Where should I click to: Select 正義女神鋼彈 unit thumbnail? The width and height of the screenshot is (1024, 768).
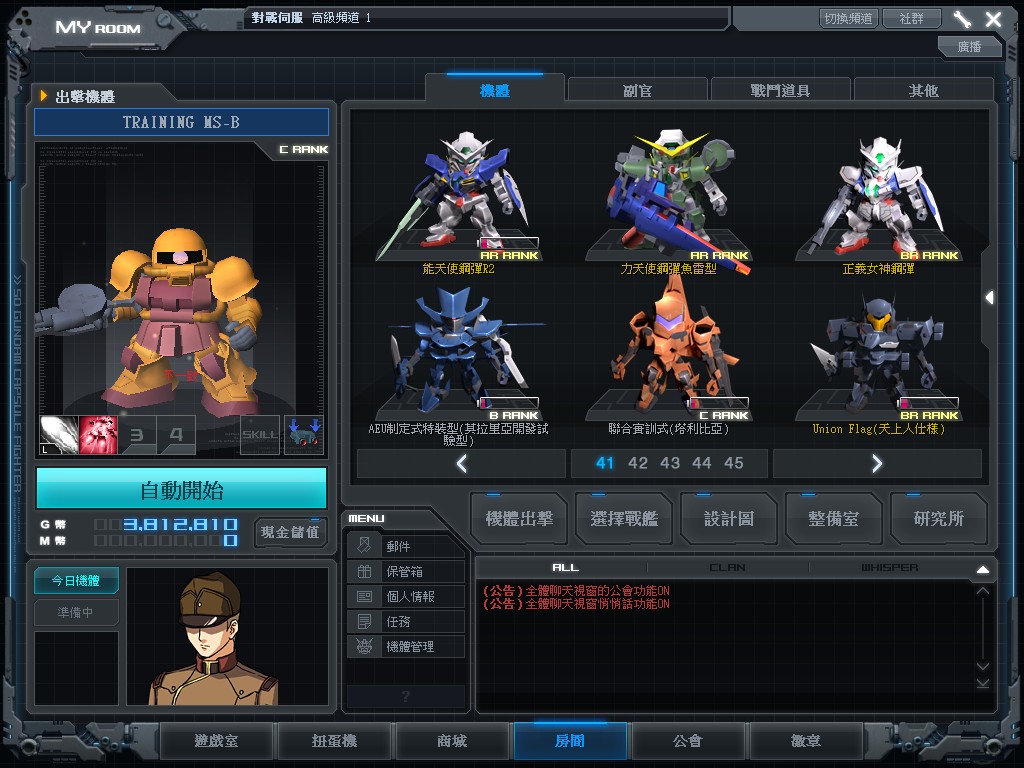tap(878, 196)
